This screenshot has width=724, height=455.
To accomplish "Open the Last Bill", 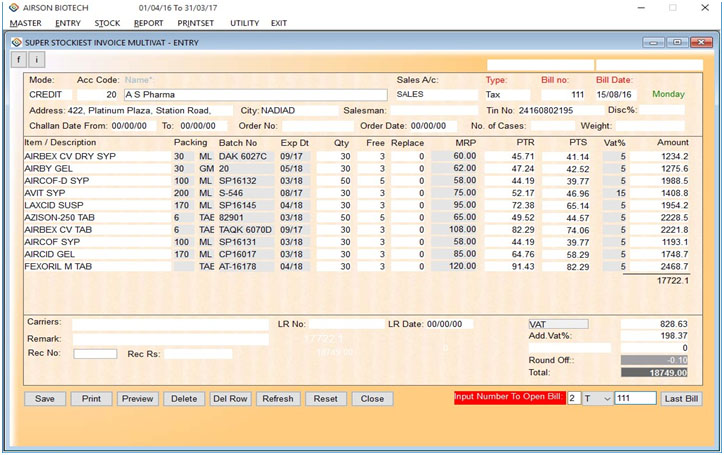I will tap(681, 398).
